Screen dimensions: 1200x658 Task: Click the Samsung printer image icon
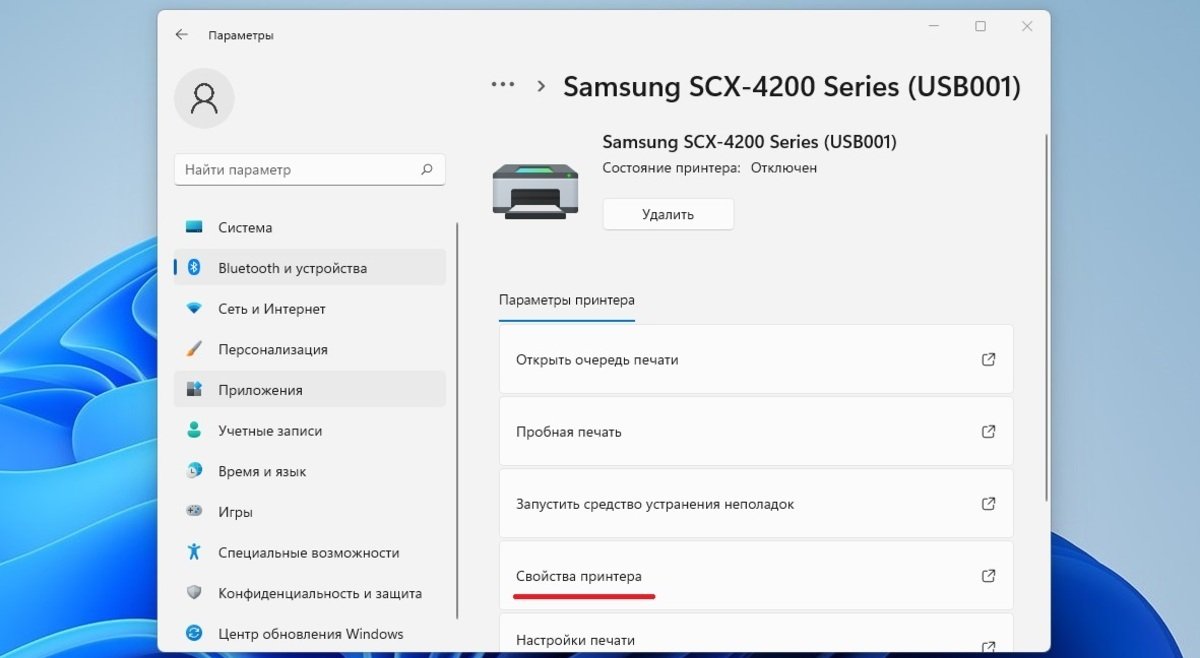click(x=535, y=190)
